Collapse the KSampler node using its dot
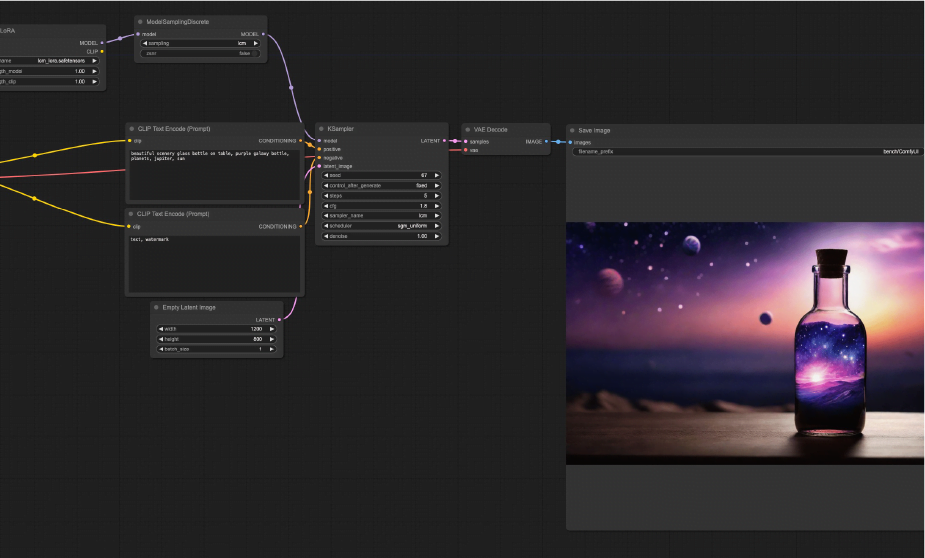Screen dimensions: 925x558 pos(321,129)
